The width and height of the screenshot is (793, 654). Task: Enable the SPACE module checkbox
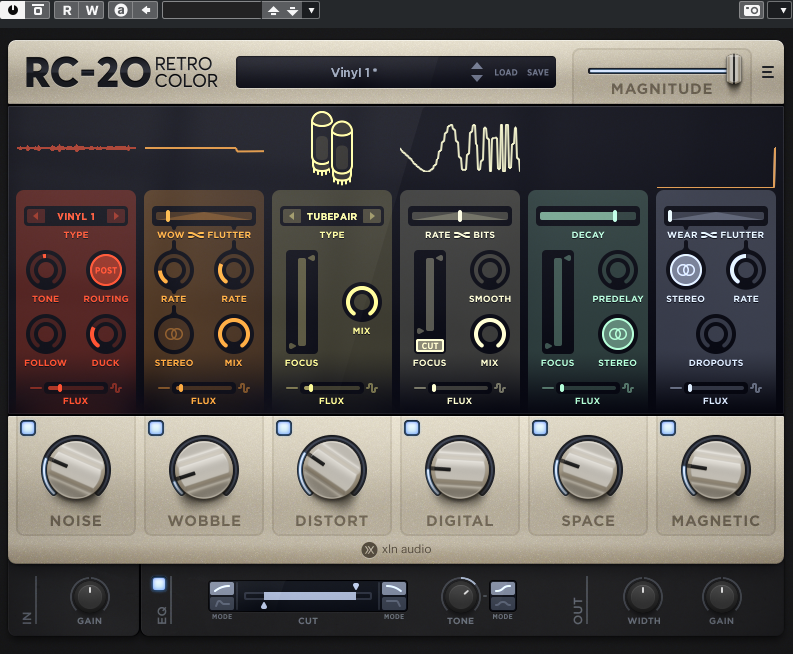540,428
